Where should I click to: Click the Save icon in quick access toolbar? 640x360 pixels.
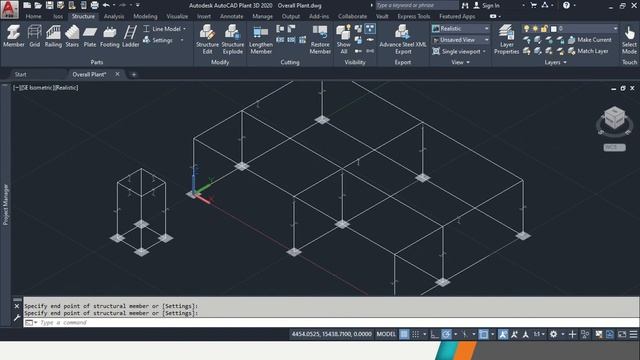tap(49, 5)
